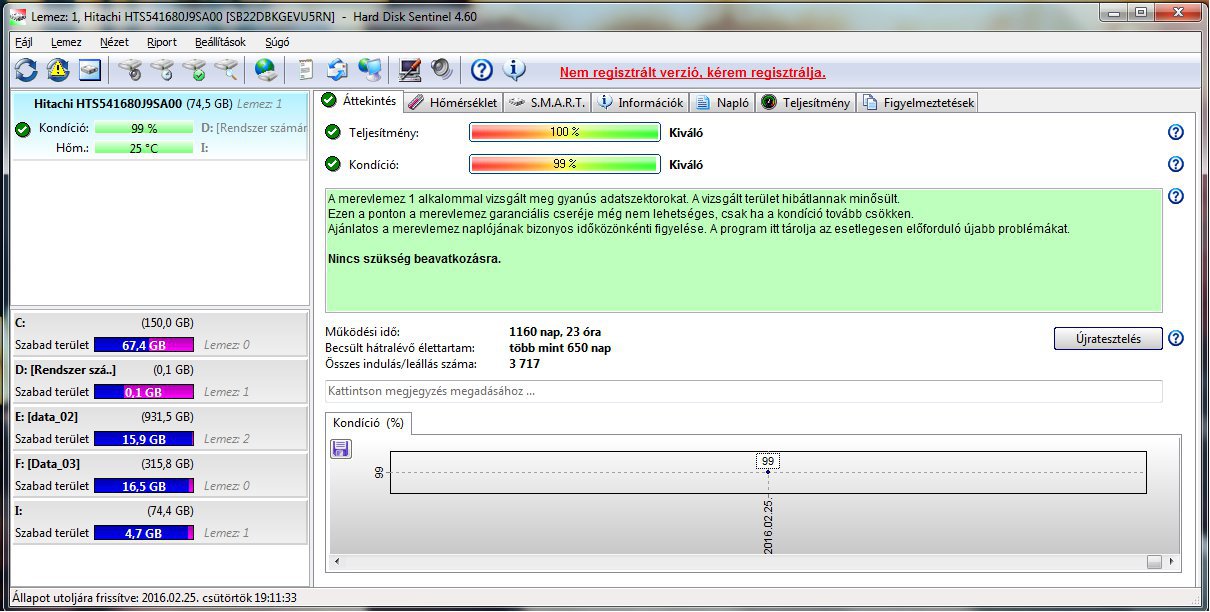Select the Kondíció (%) chart tab
Viewport: 1210px width, 612px height.
(x=369, y=423)
